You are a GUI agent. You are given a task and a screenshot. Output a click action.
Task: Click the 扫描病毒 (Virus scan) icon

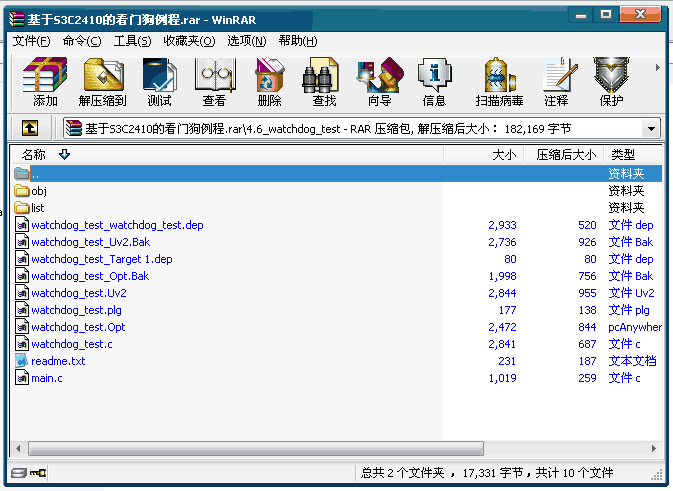[x=499, y=76]
